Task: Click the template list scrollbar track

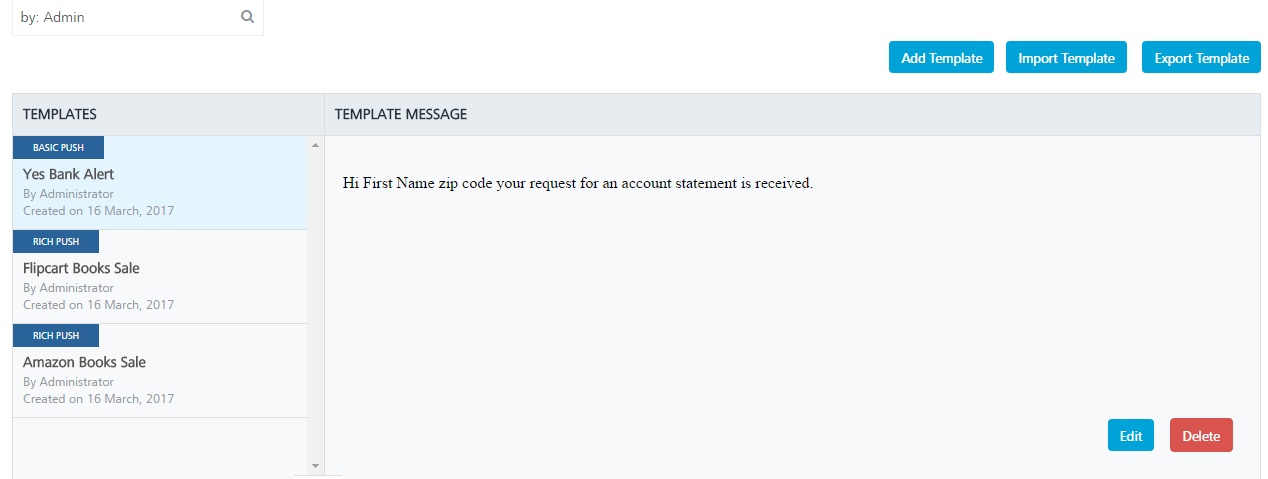Action: (316, 306)
